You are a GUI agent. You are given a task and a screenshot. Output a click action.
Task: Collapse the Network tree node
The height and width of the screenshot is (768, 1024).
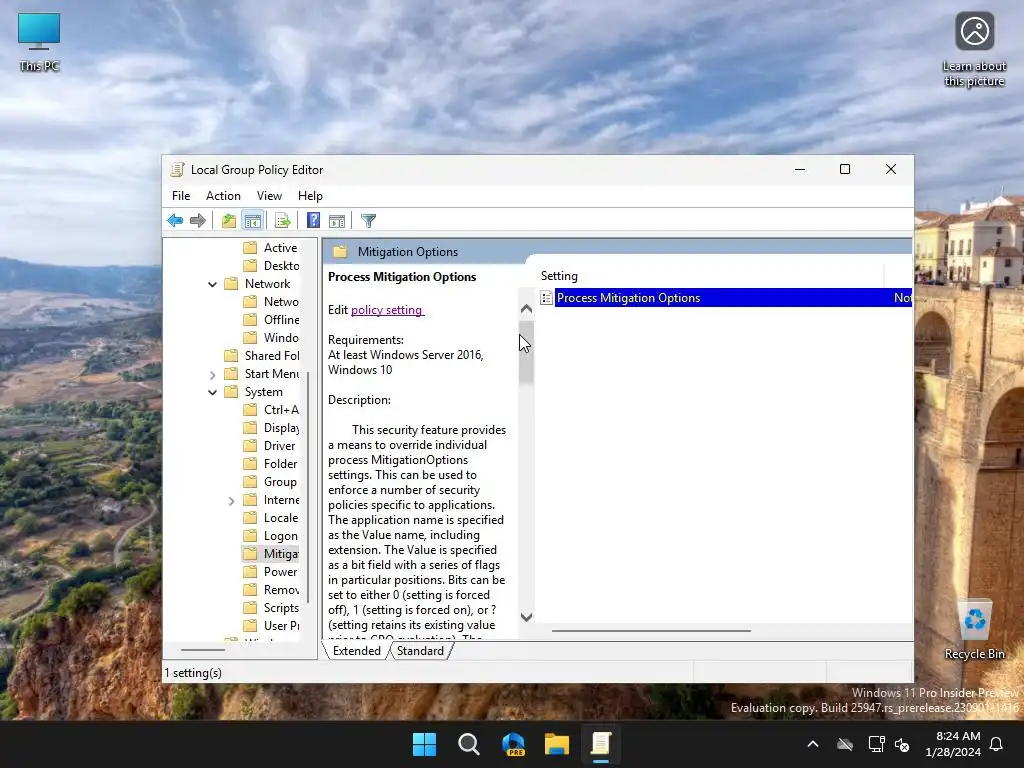(x=212, y=284)
